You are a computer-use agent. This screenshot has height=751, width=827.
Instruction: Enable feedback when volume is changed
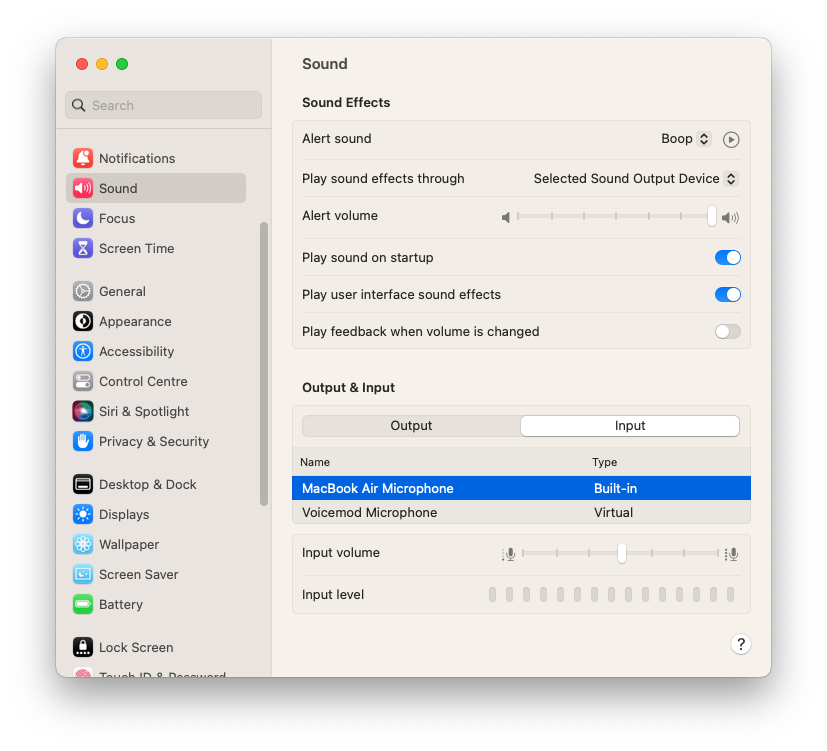tap(727, 331)
